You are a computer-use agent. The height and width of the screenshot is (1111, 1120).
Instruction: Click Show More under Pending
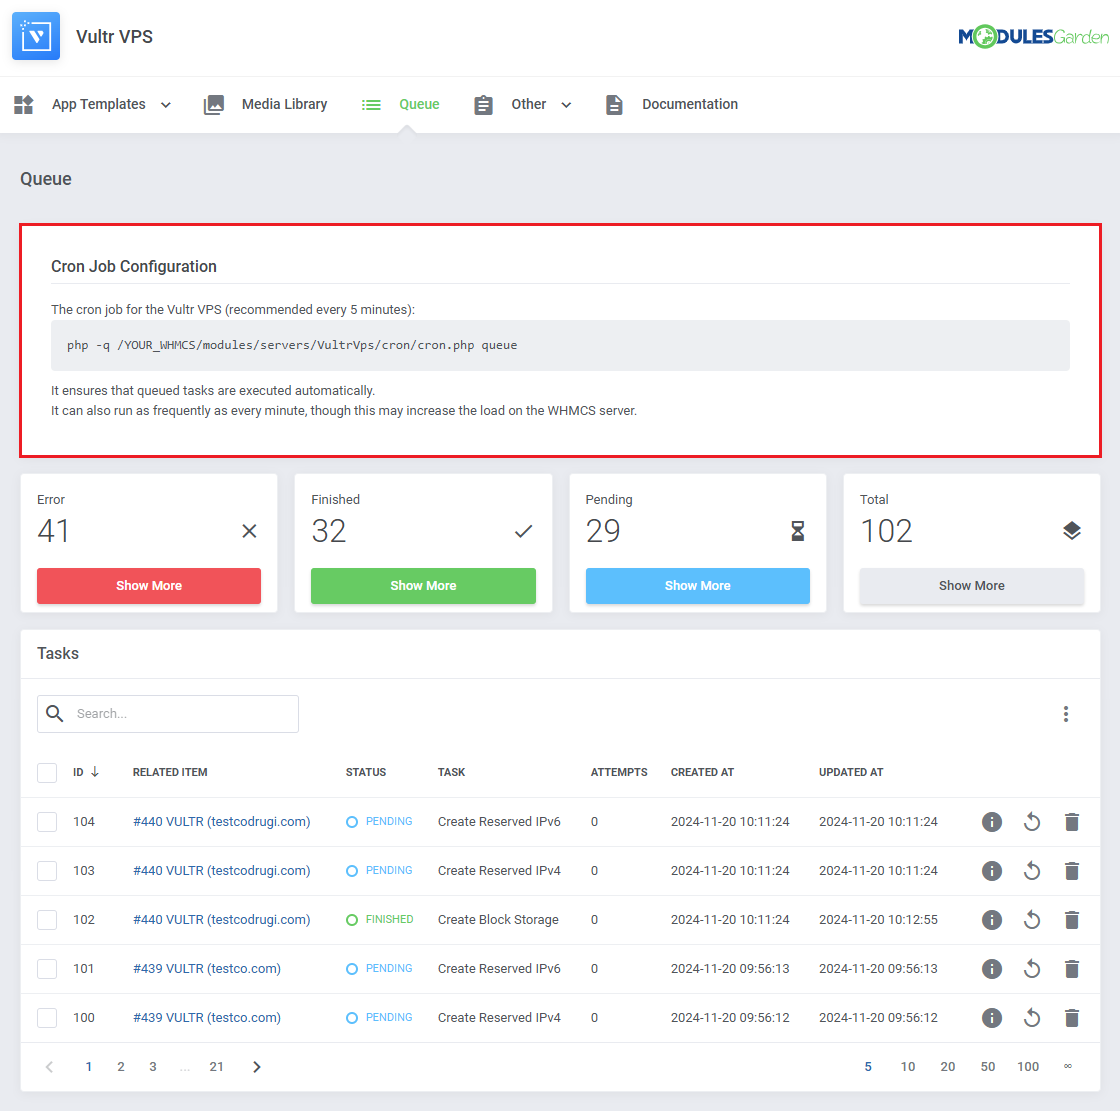(x=698, y=586)
